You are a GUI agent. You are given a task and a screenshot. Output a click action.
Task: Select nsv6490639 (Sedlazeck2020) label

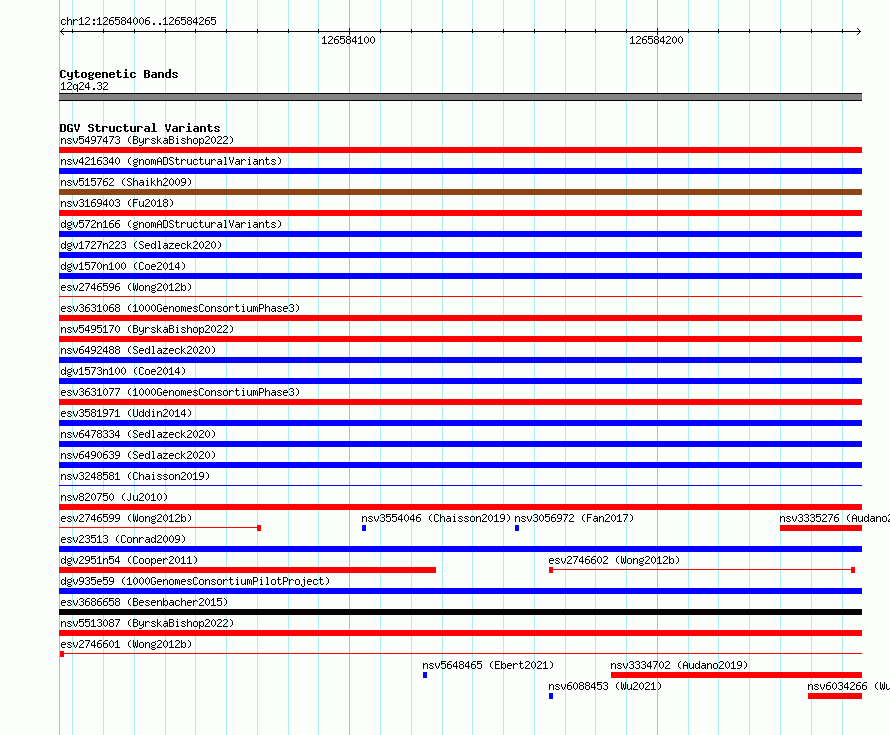pyautogui.click(x=138, y=455)
